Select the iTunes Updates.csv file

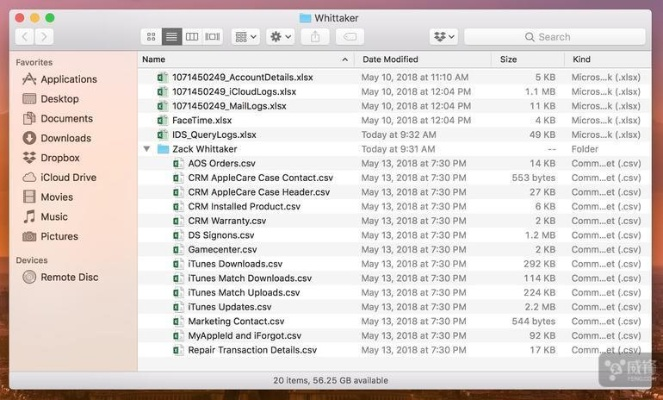pyautogui.click(x=229, y=307)
